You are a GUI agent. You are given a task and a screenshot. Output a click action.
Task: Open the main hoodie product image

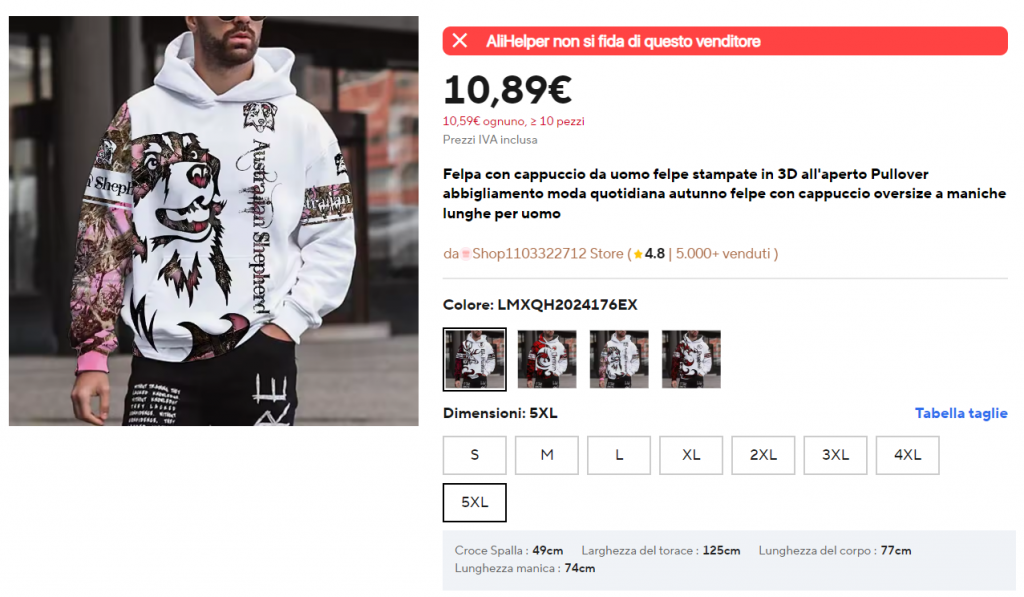214,221
